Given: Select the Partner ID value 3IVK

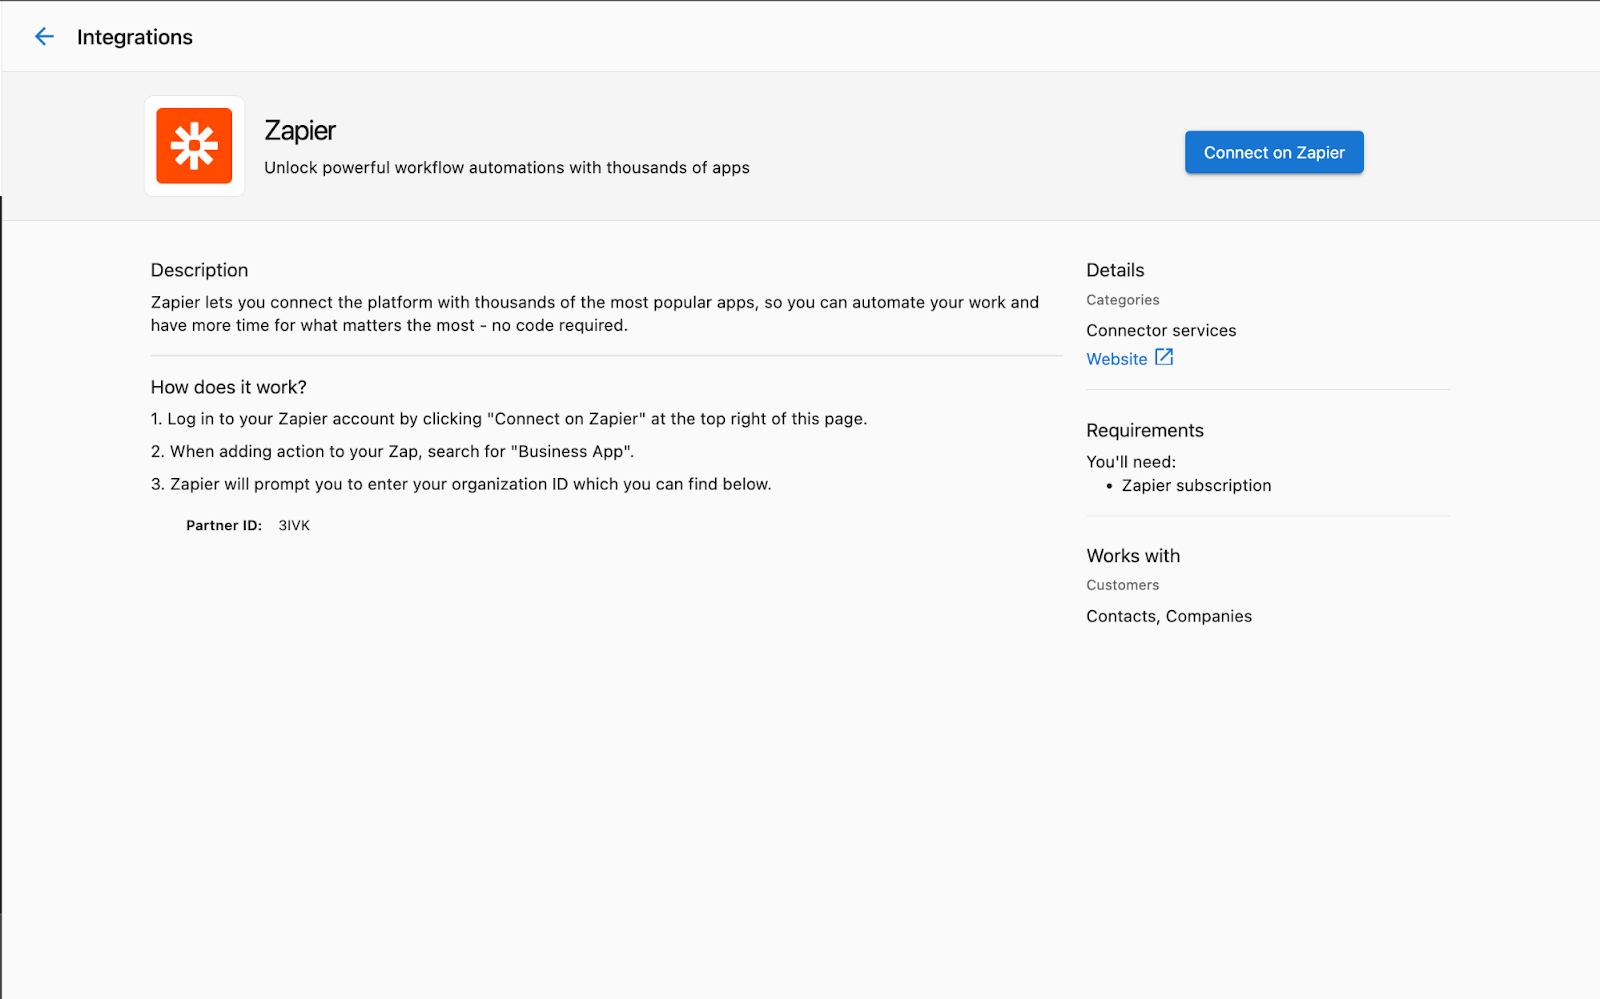Looking at the screenshot, I should 294,525.
